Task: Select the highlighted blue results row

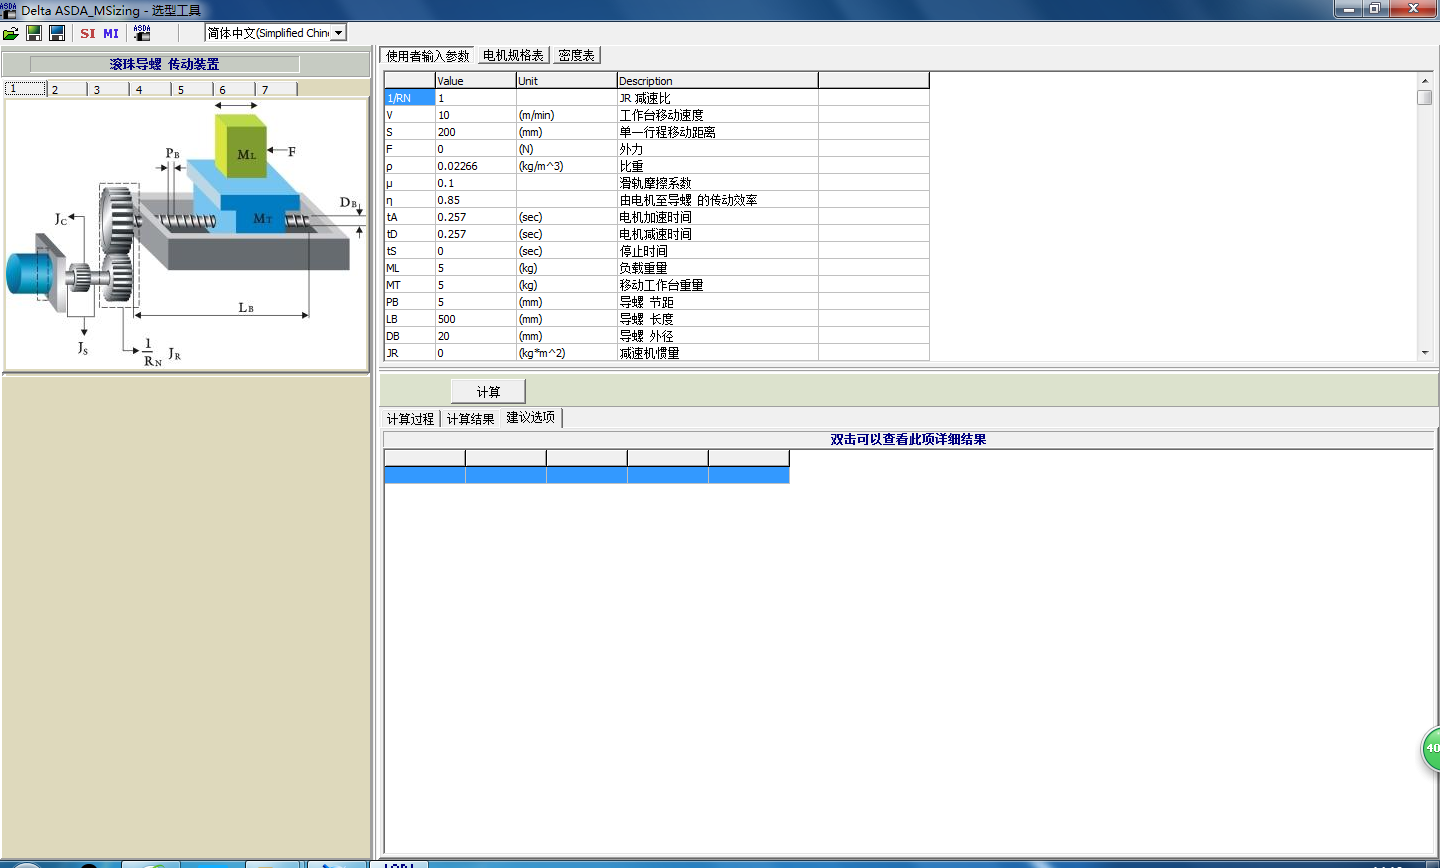Action: [x=587, y=475]
